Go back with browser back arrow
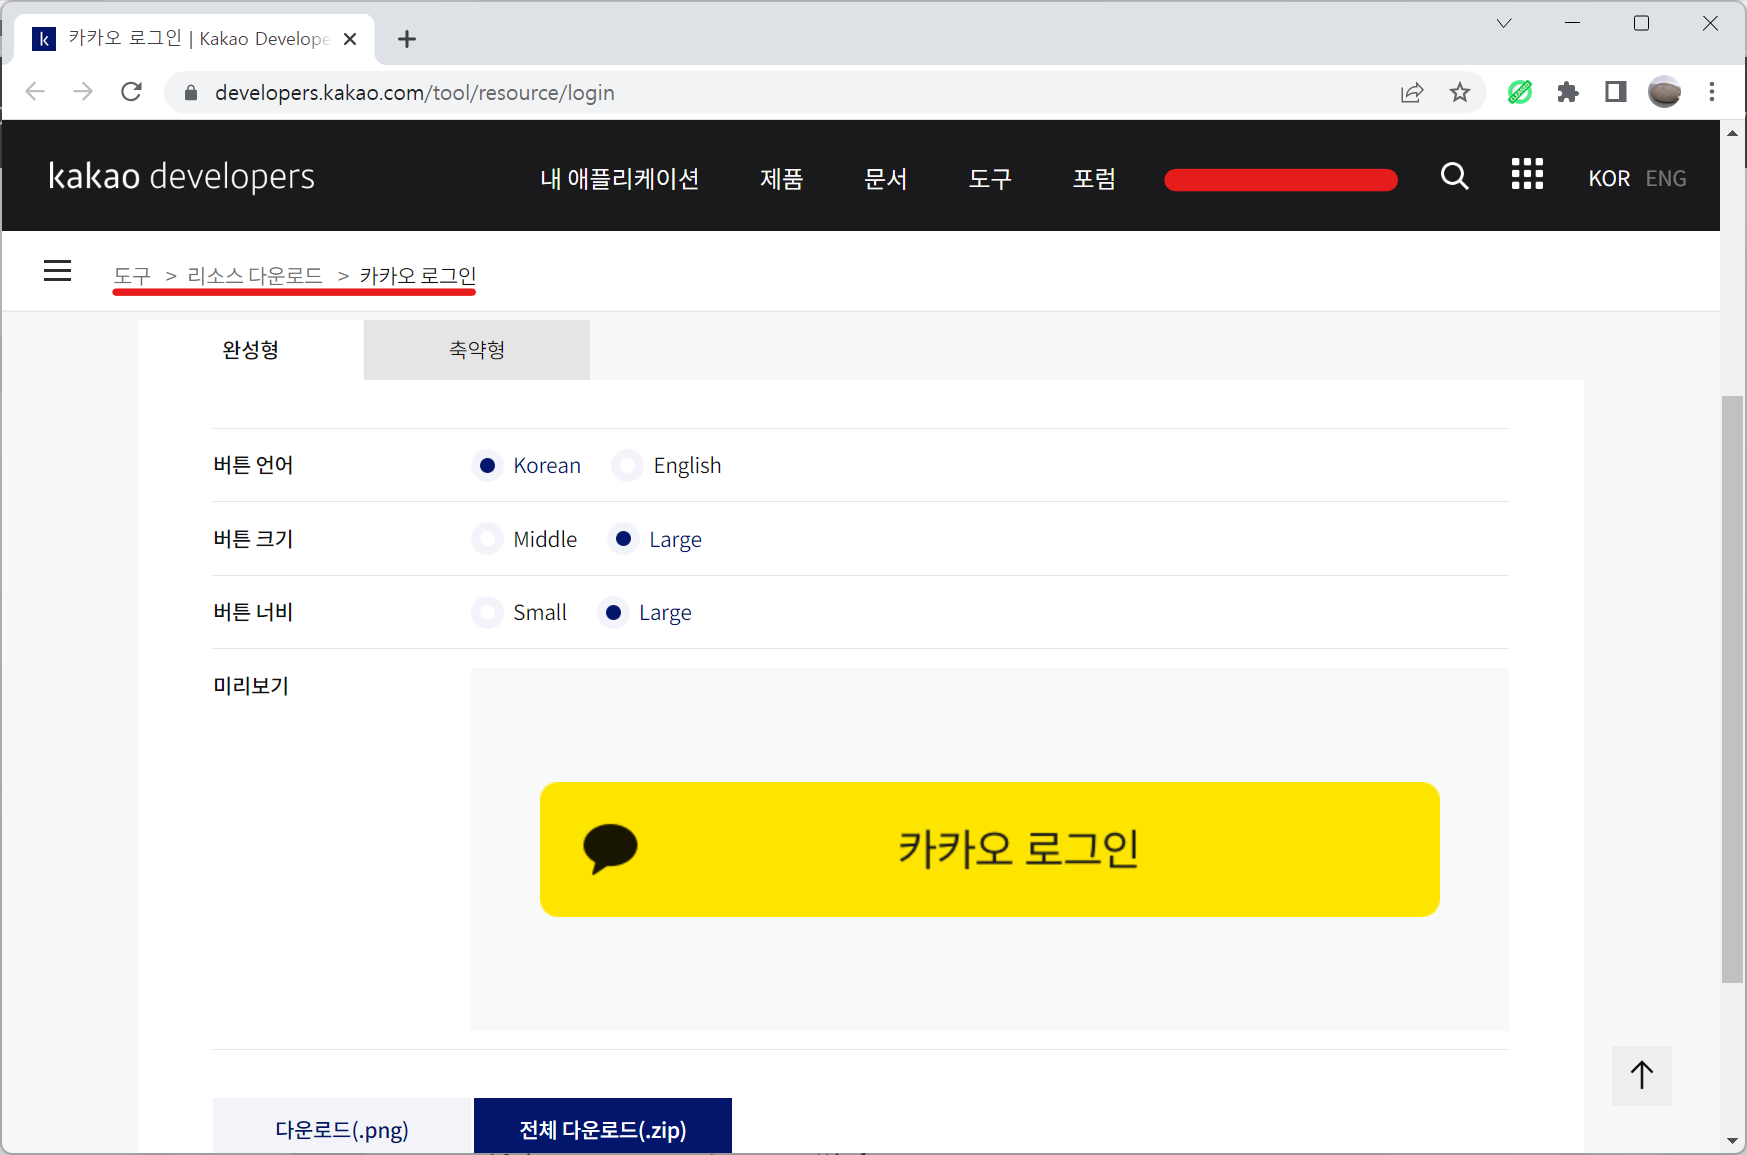Screen dimensions: 1747x1155 pos(35,92)
